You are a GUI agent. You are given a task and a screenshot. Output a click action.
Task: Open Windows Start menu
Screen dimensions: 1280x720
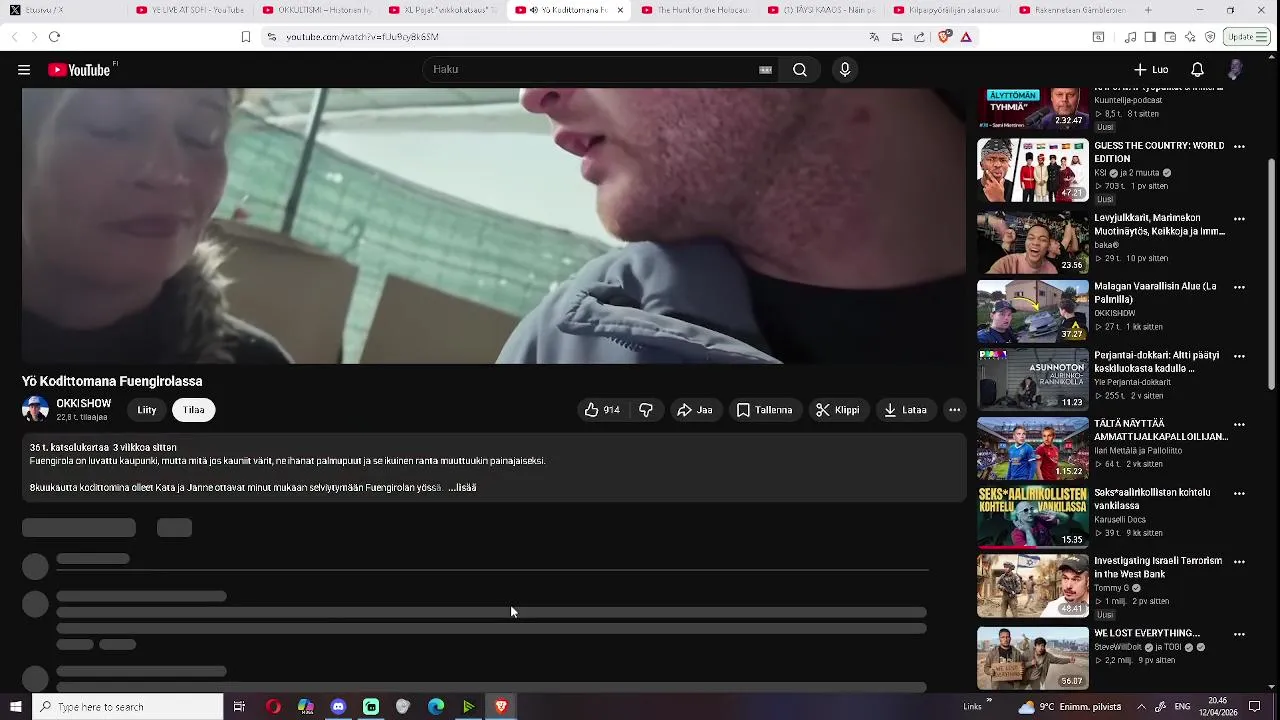pos(15,707)
